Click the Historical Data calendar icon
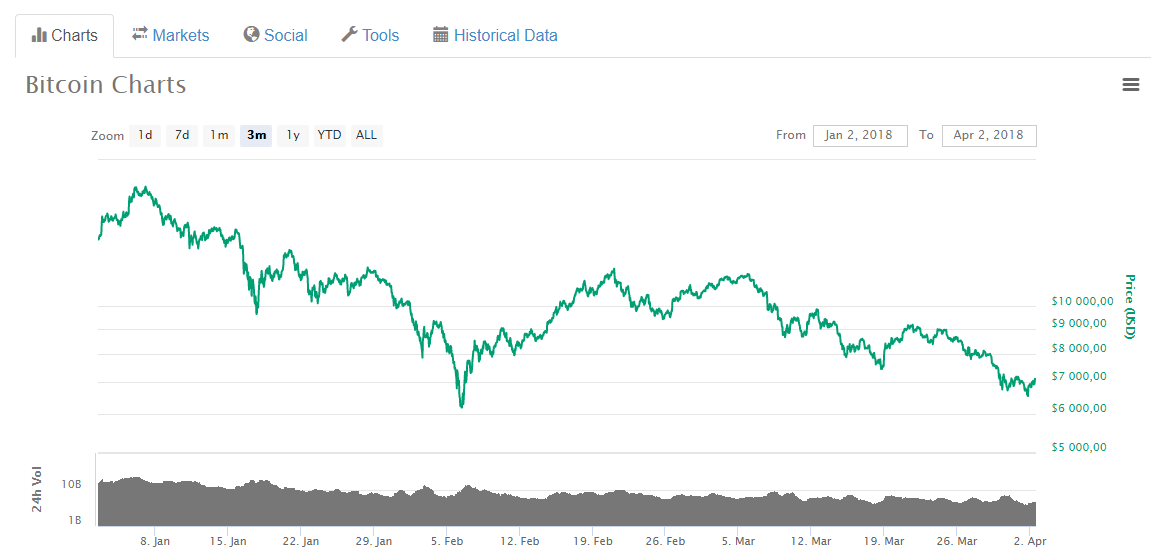1158x559 pixels. coord(441,35)
